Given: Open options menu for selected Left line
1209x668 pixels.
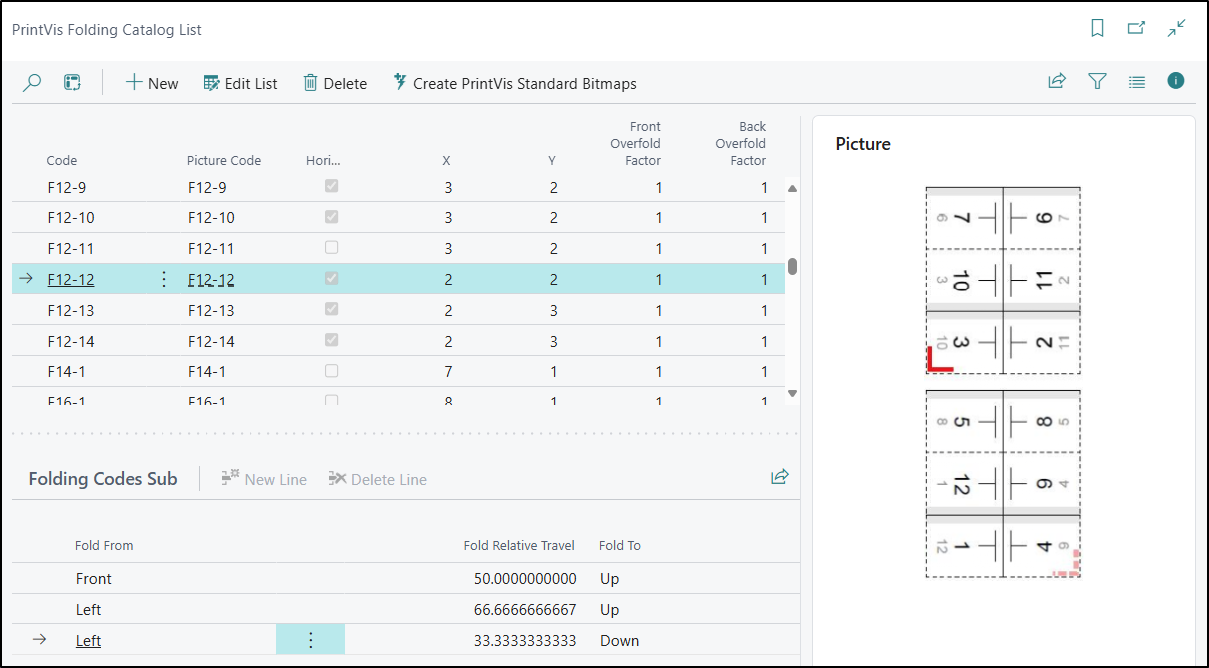Looking at the screenshot, I should click(310, 640).
